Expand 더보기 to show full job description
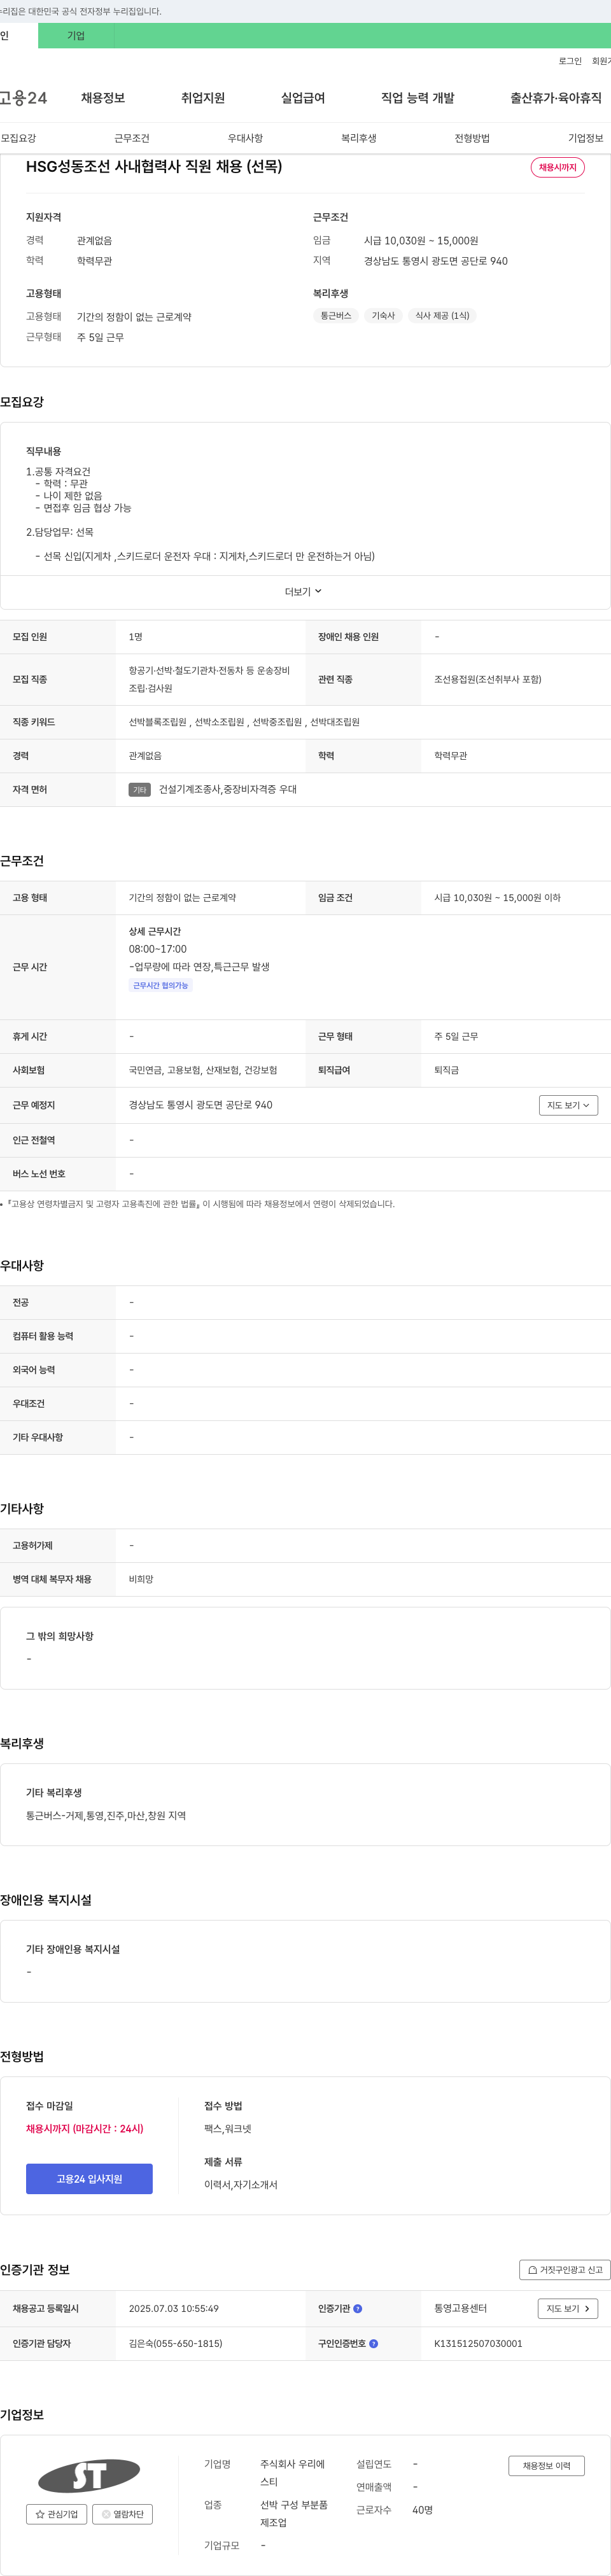Screen dimensions: 611x2576 pos(303,592)
